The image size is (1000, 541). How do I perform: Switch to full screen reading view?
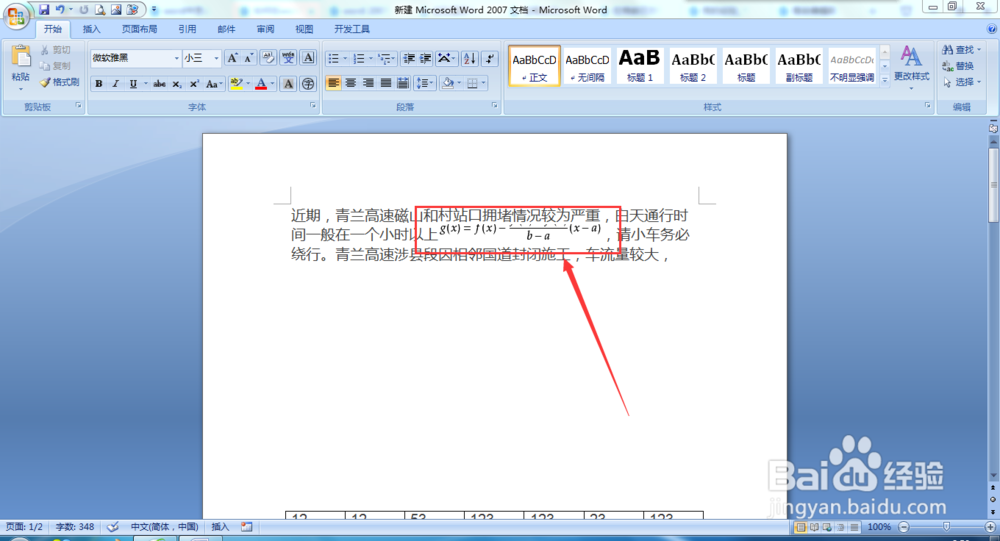point(814,527)
